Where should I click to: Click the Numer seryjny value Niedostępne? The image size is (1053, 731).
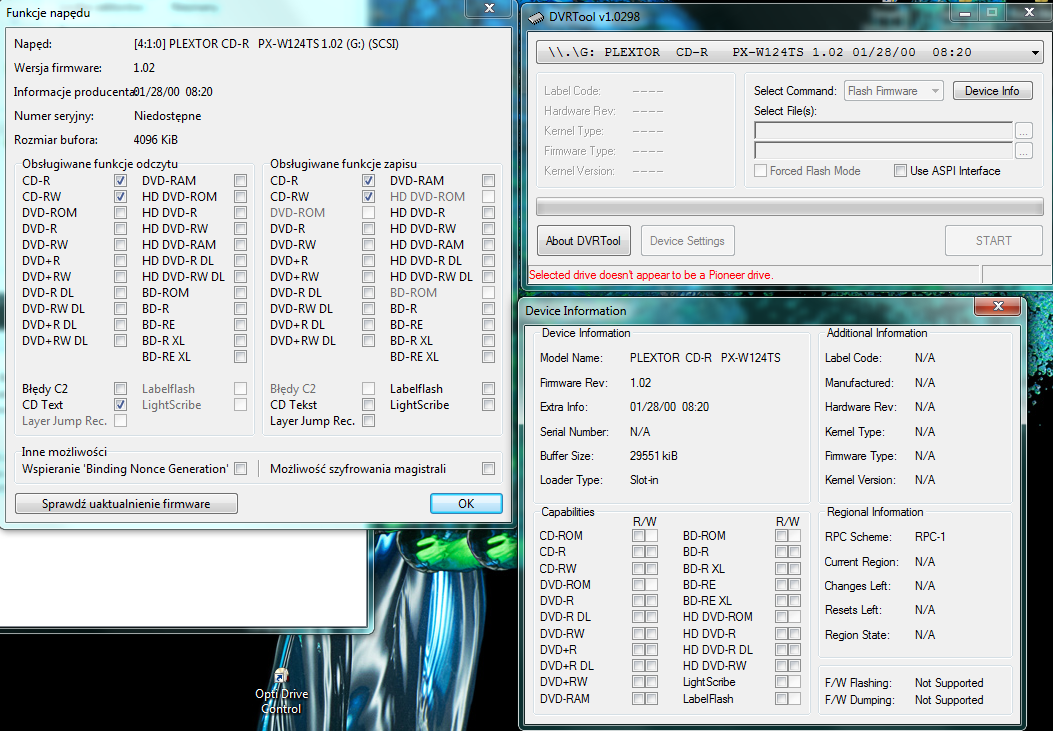pyautogui.click(x=167, y=115)
